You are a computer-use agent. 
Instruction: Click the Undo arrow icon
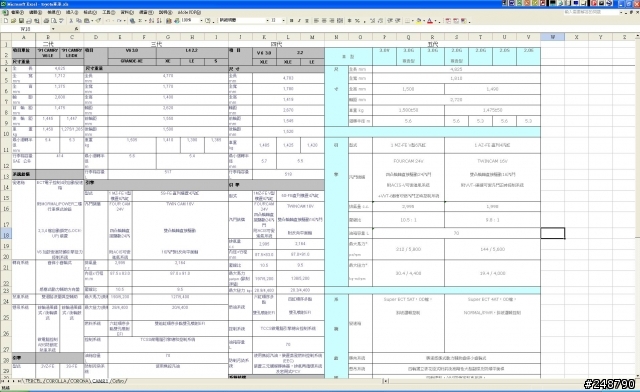tap(107, 20)
